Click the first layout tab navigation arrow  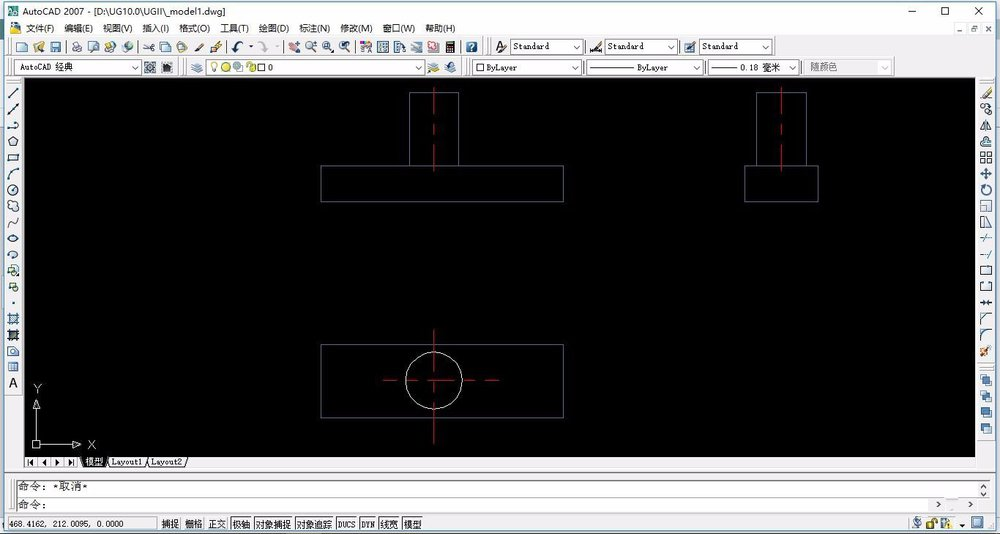[31, 462]
